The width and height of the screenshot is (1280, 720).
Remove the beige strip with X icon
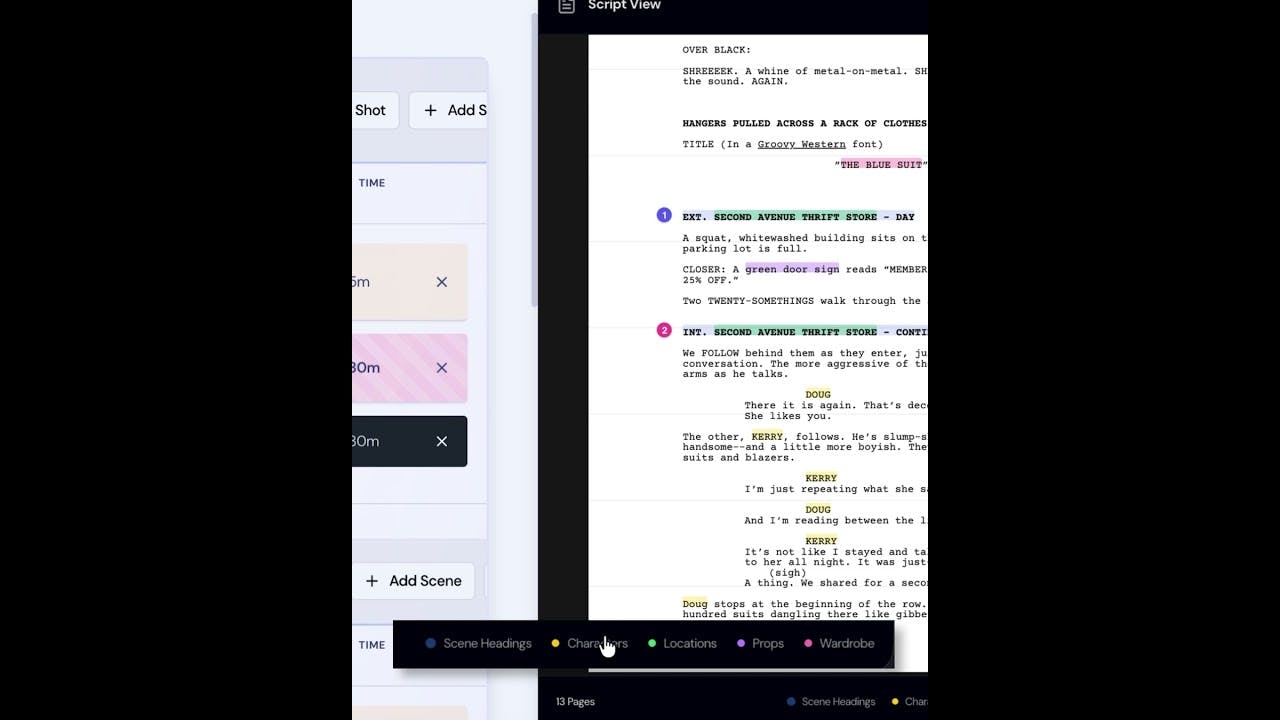441,282
